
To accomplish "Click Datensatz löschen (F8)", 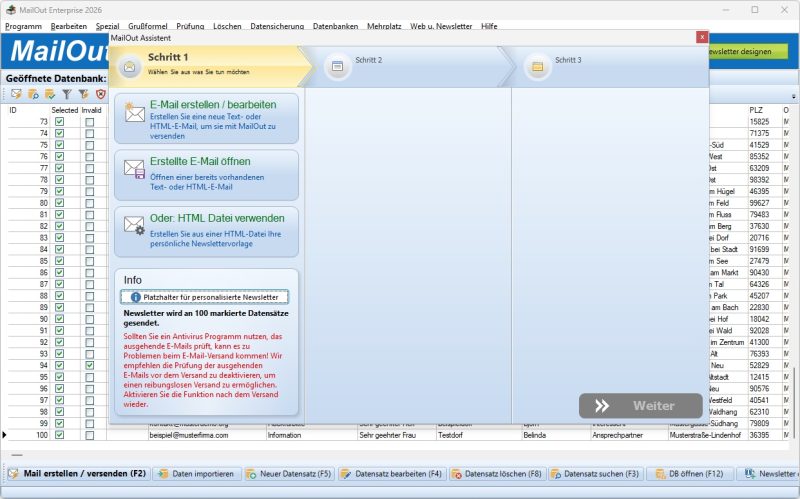I will 497,473.
